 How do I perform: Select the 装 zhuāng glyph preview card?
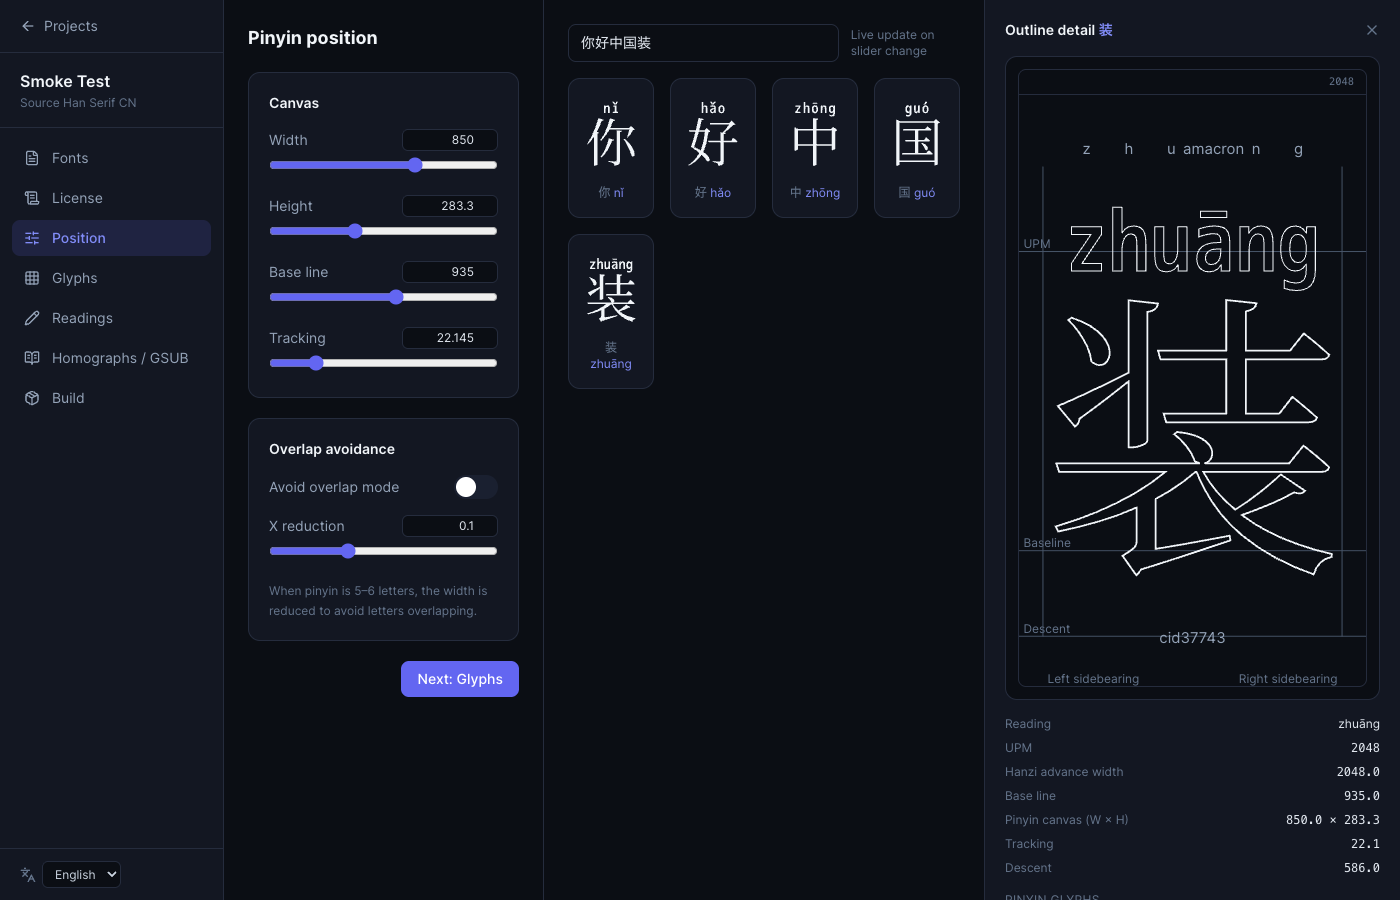click(611, 311)
